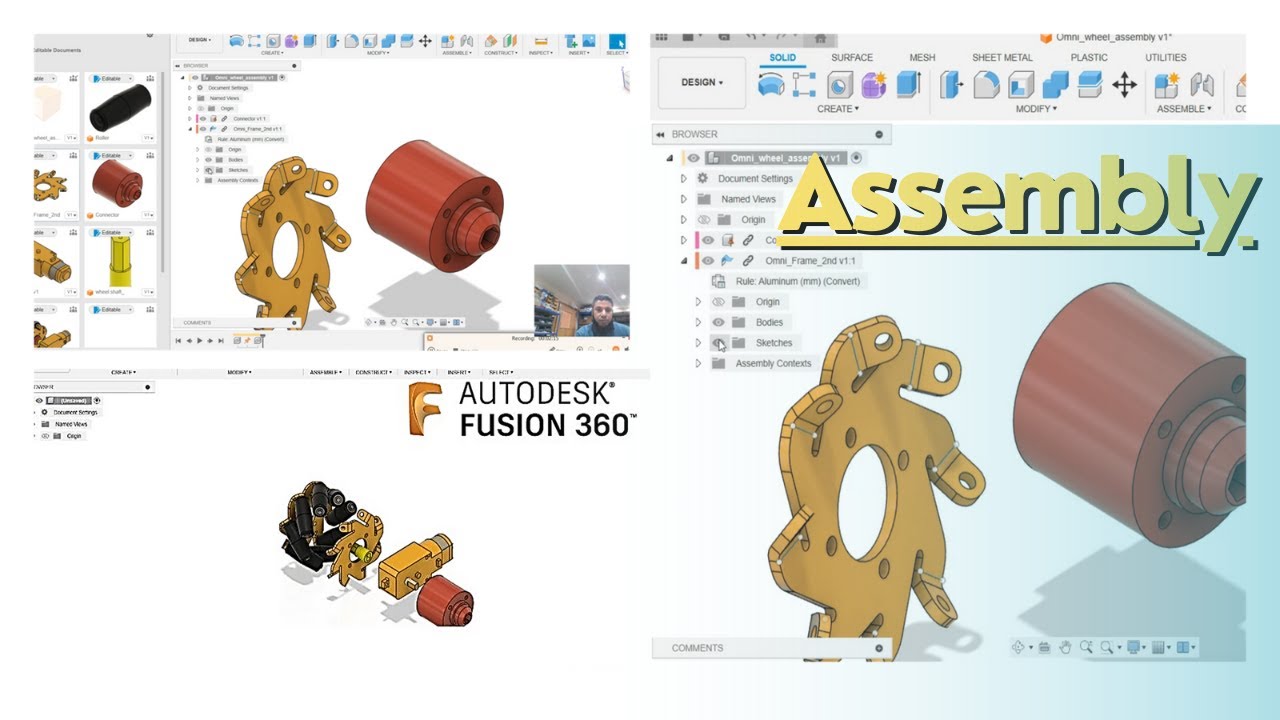The height and width of the screenshot is (720, 1280).
Task: Open the Roller thumbnail in data panel
Action: [120, 107]
